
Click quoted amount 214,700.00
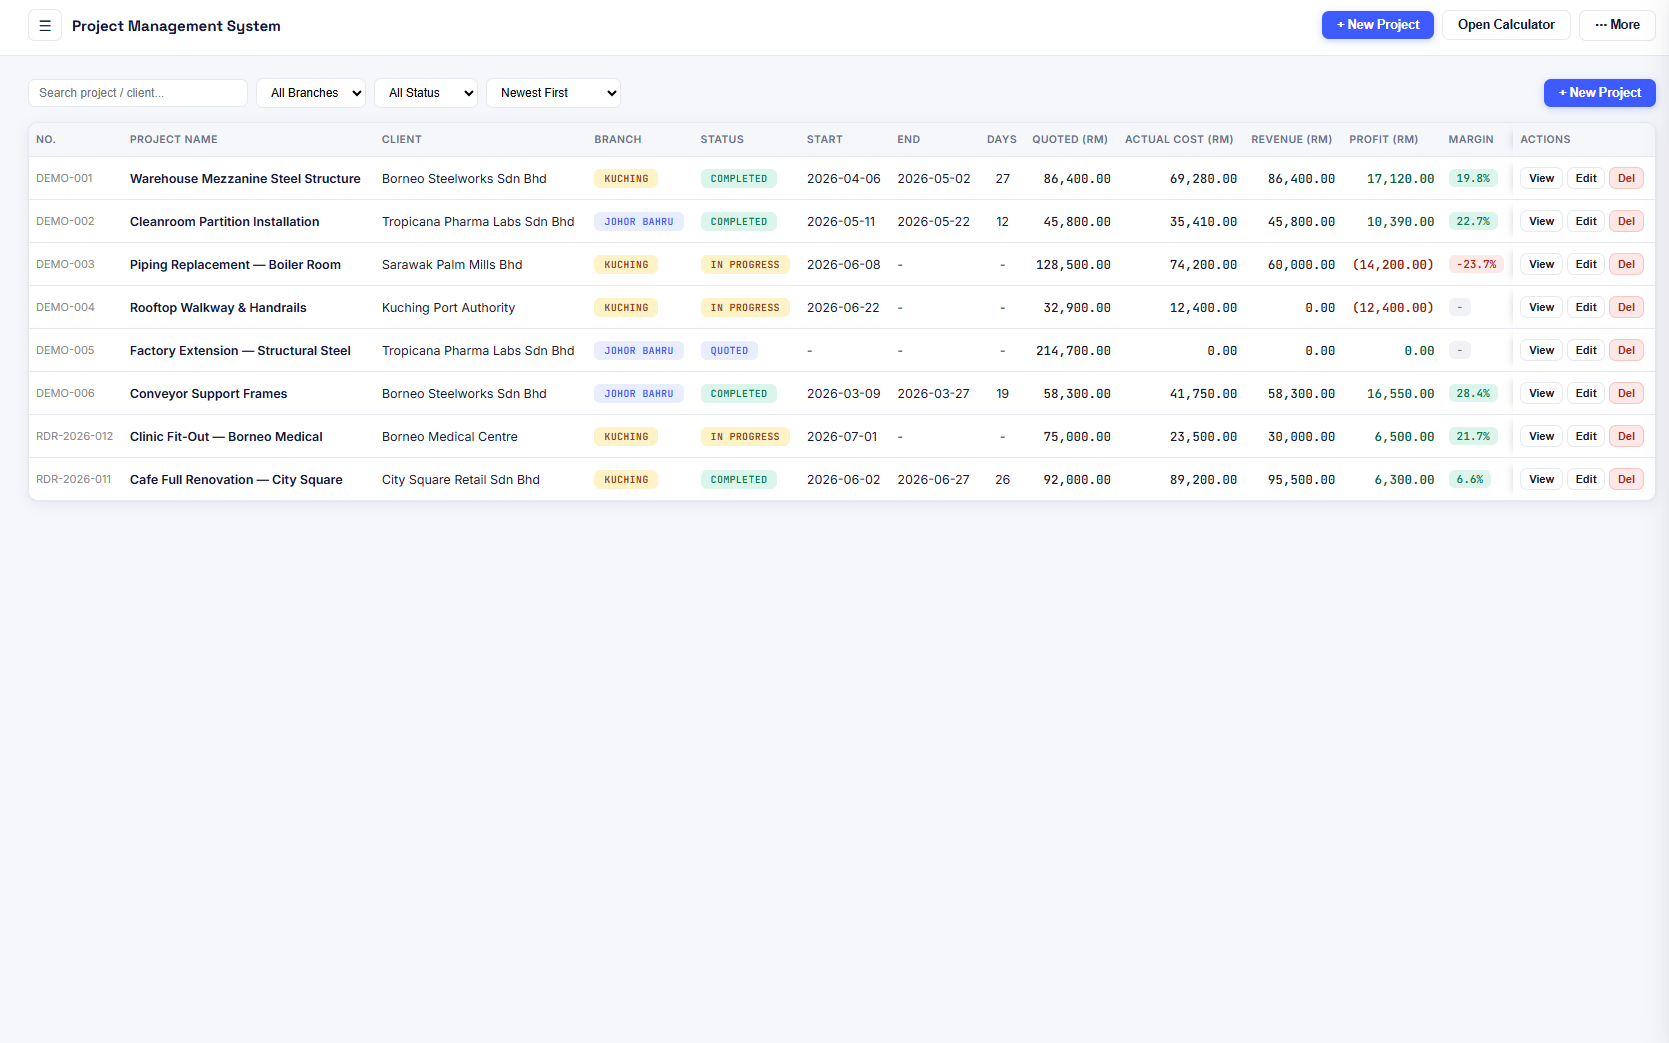coord(1073,351)
